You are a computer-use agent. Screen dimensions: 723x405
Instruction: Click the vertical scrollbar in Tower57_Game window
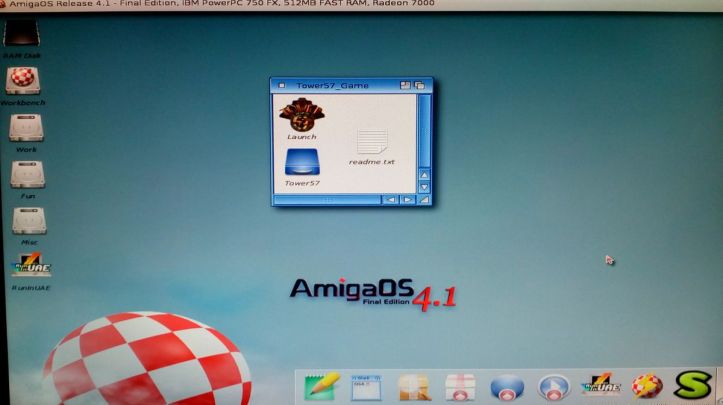[x=424, y=125]
